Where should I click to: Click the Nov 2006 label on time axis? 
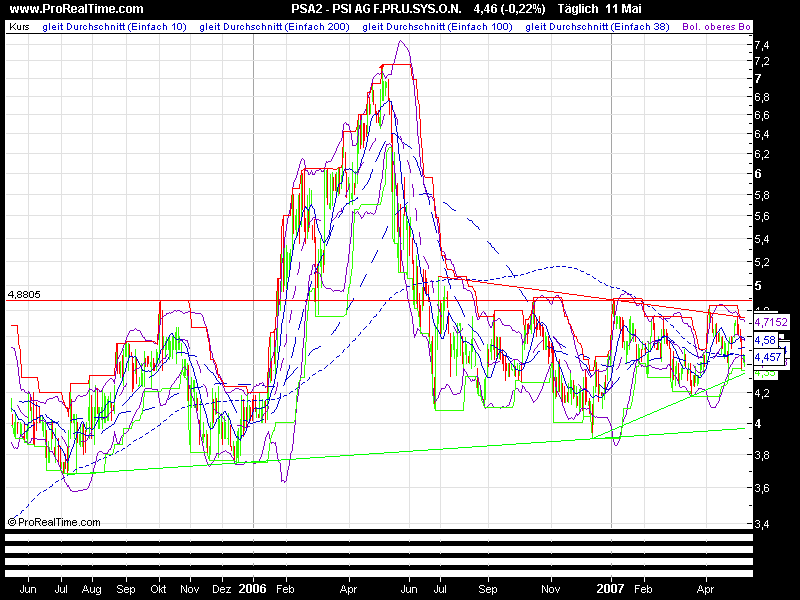(551, 589)
